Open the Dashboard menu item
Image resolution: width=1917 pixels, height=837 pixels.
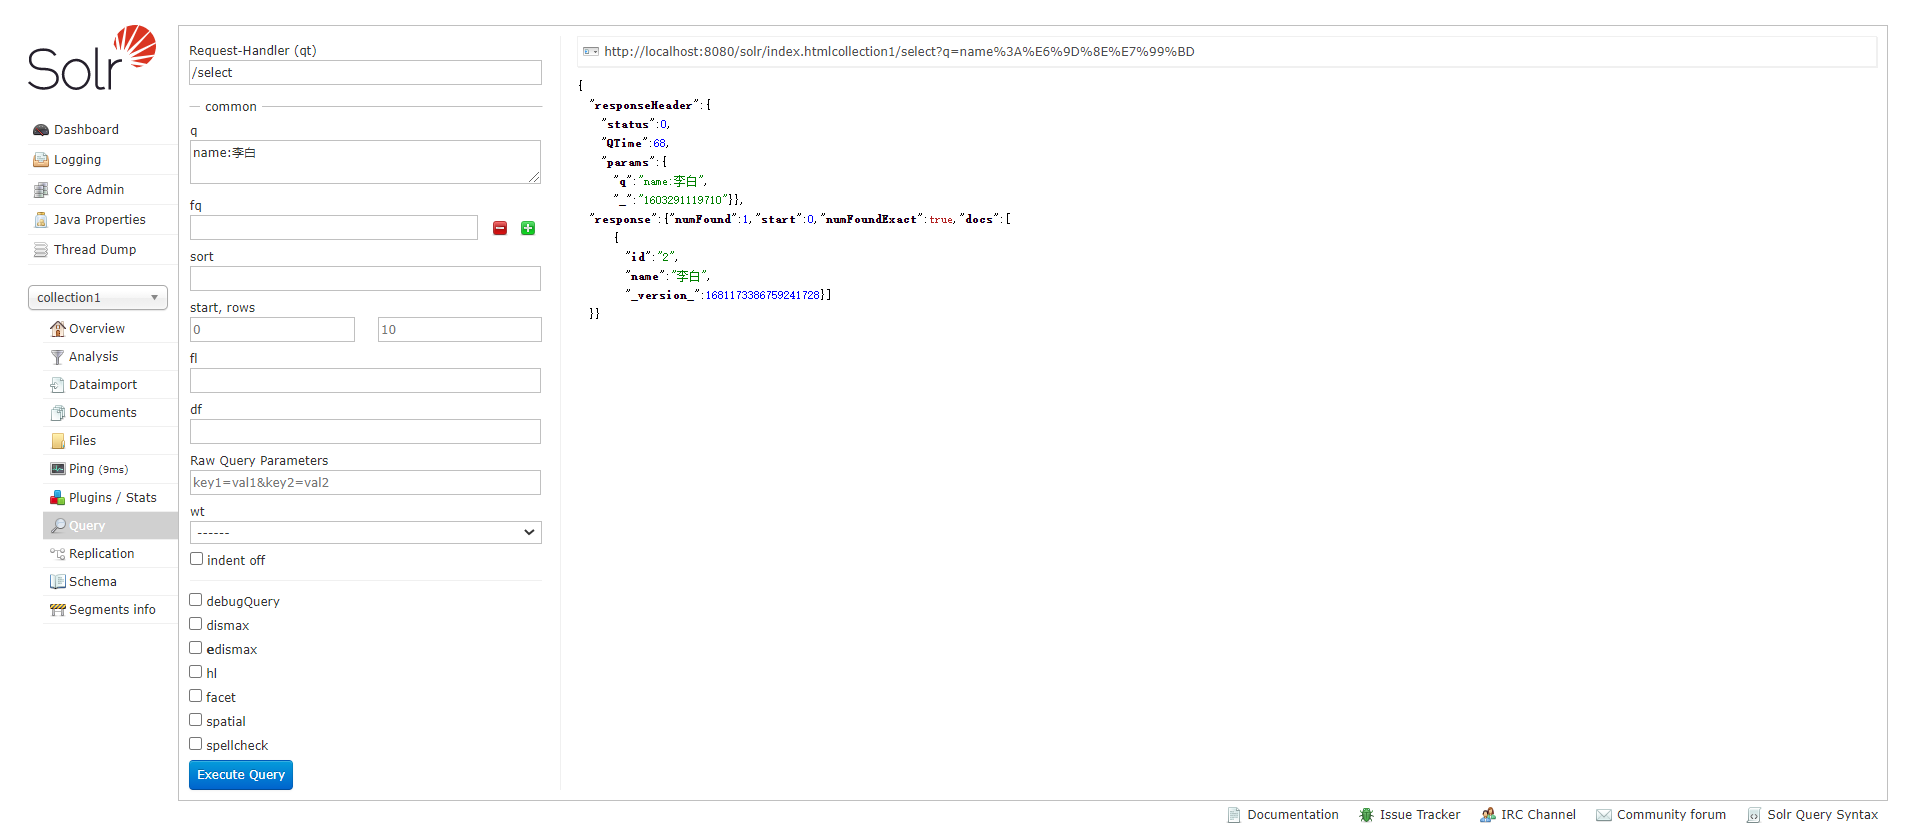[86, 130]
